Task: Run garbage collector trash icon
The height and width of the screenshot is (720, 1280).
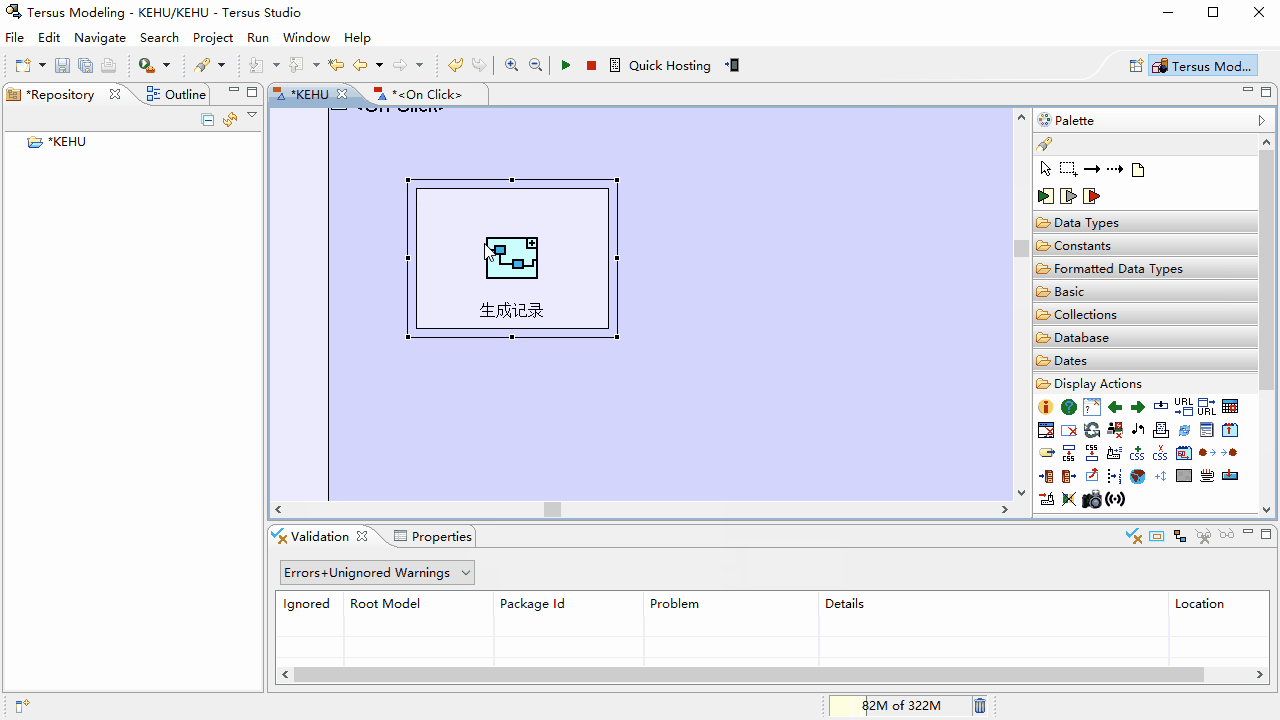Action: (x=980, y=705)
